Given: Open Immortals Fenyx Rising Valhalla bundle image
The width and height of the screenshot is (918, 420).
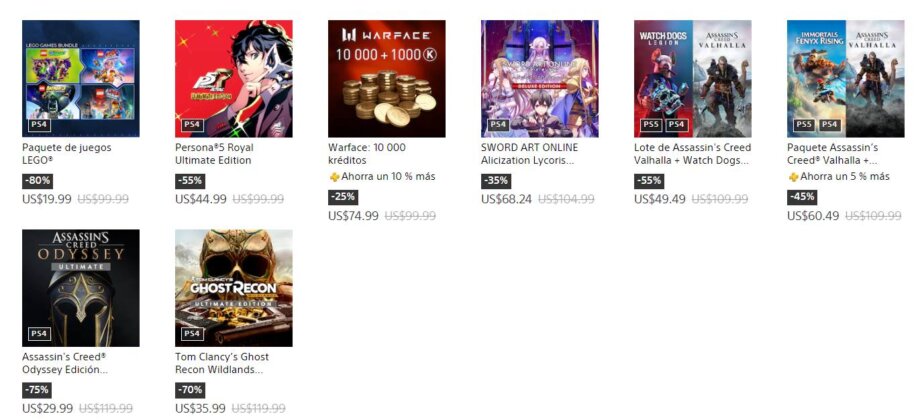Looking at the screenshot, I should [x=845, y=78].
